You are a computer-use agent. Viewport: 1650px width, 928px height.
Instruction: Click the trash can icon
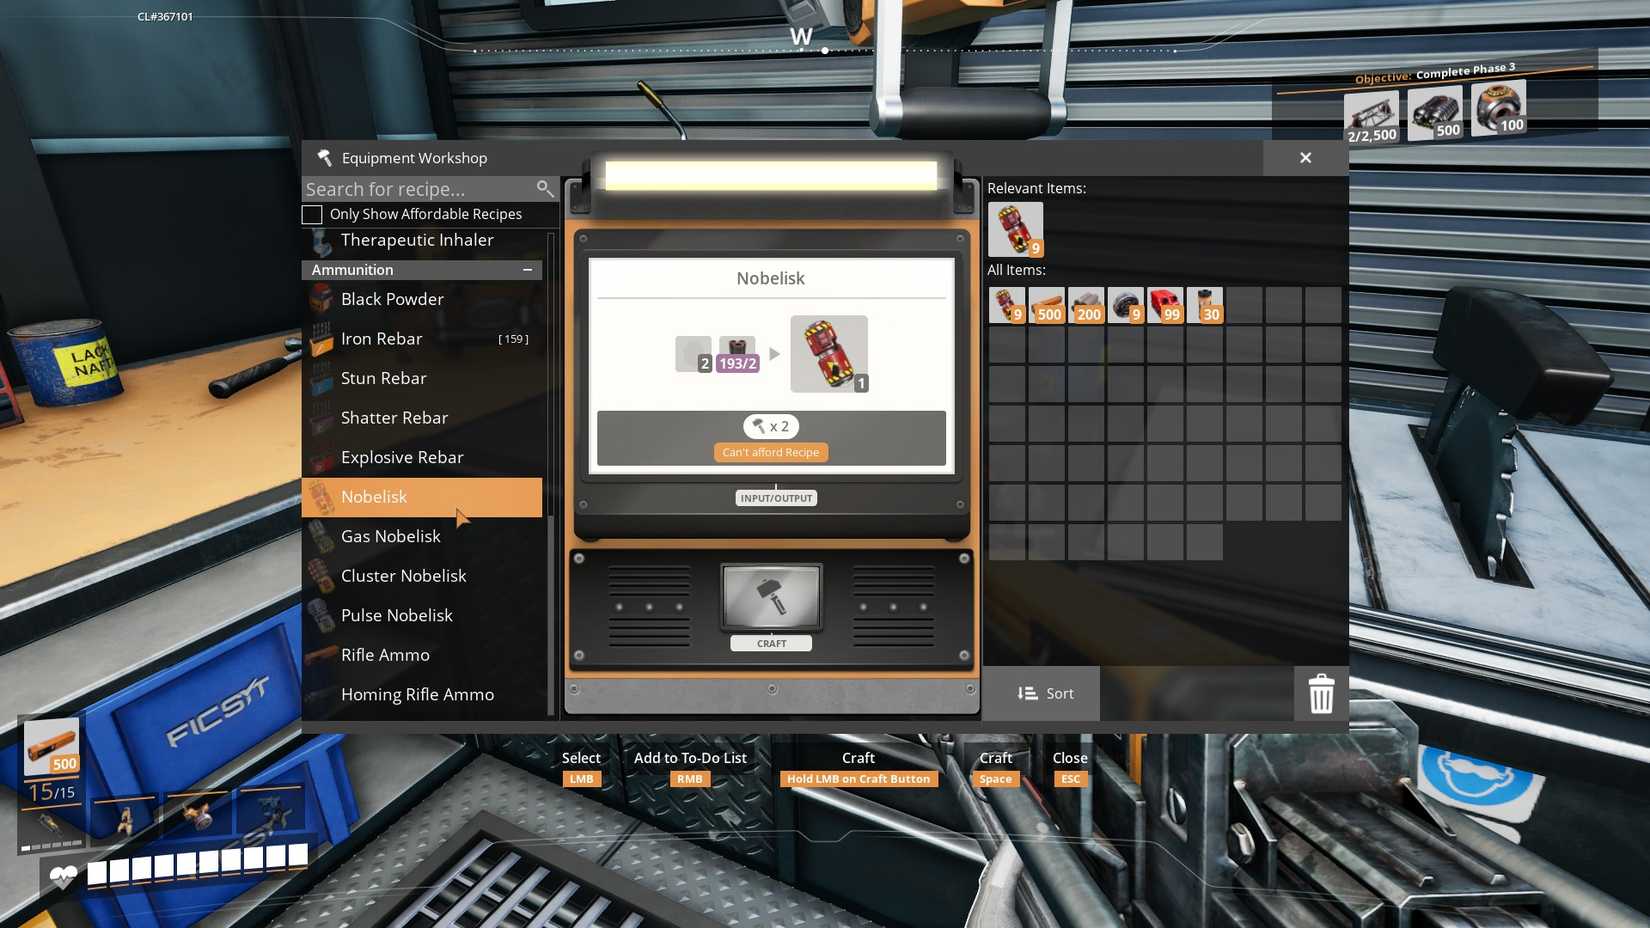[1321, 693]
